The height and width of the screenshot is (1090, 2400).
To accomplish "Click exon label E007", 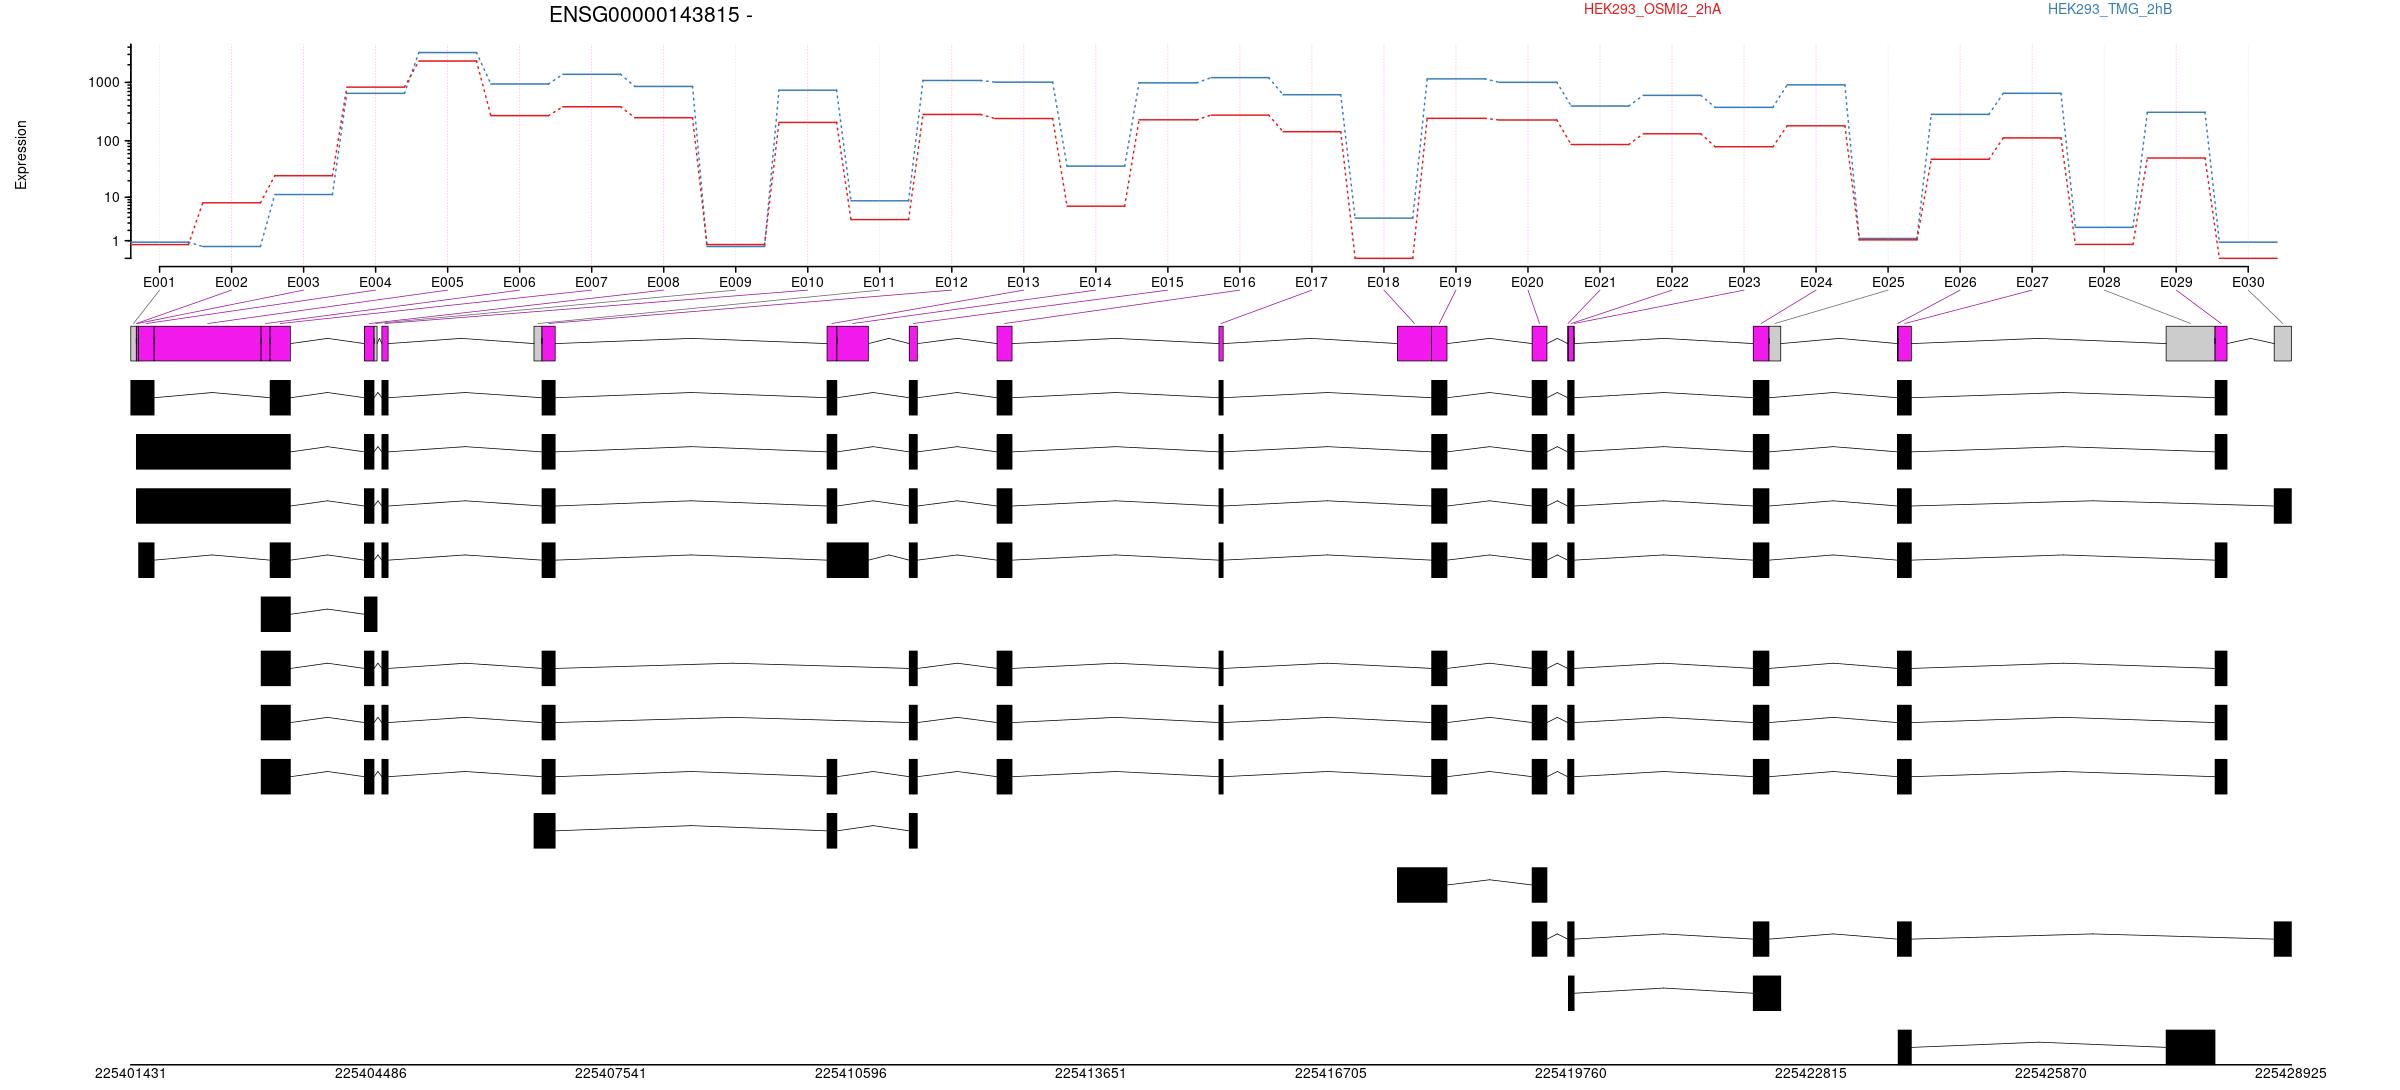I will (591, 282).
